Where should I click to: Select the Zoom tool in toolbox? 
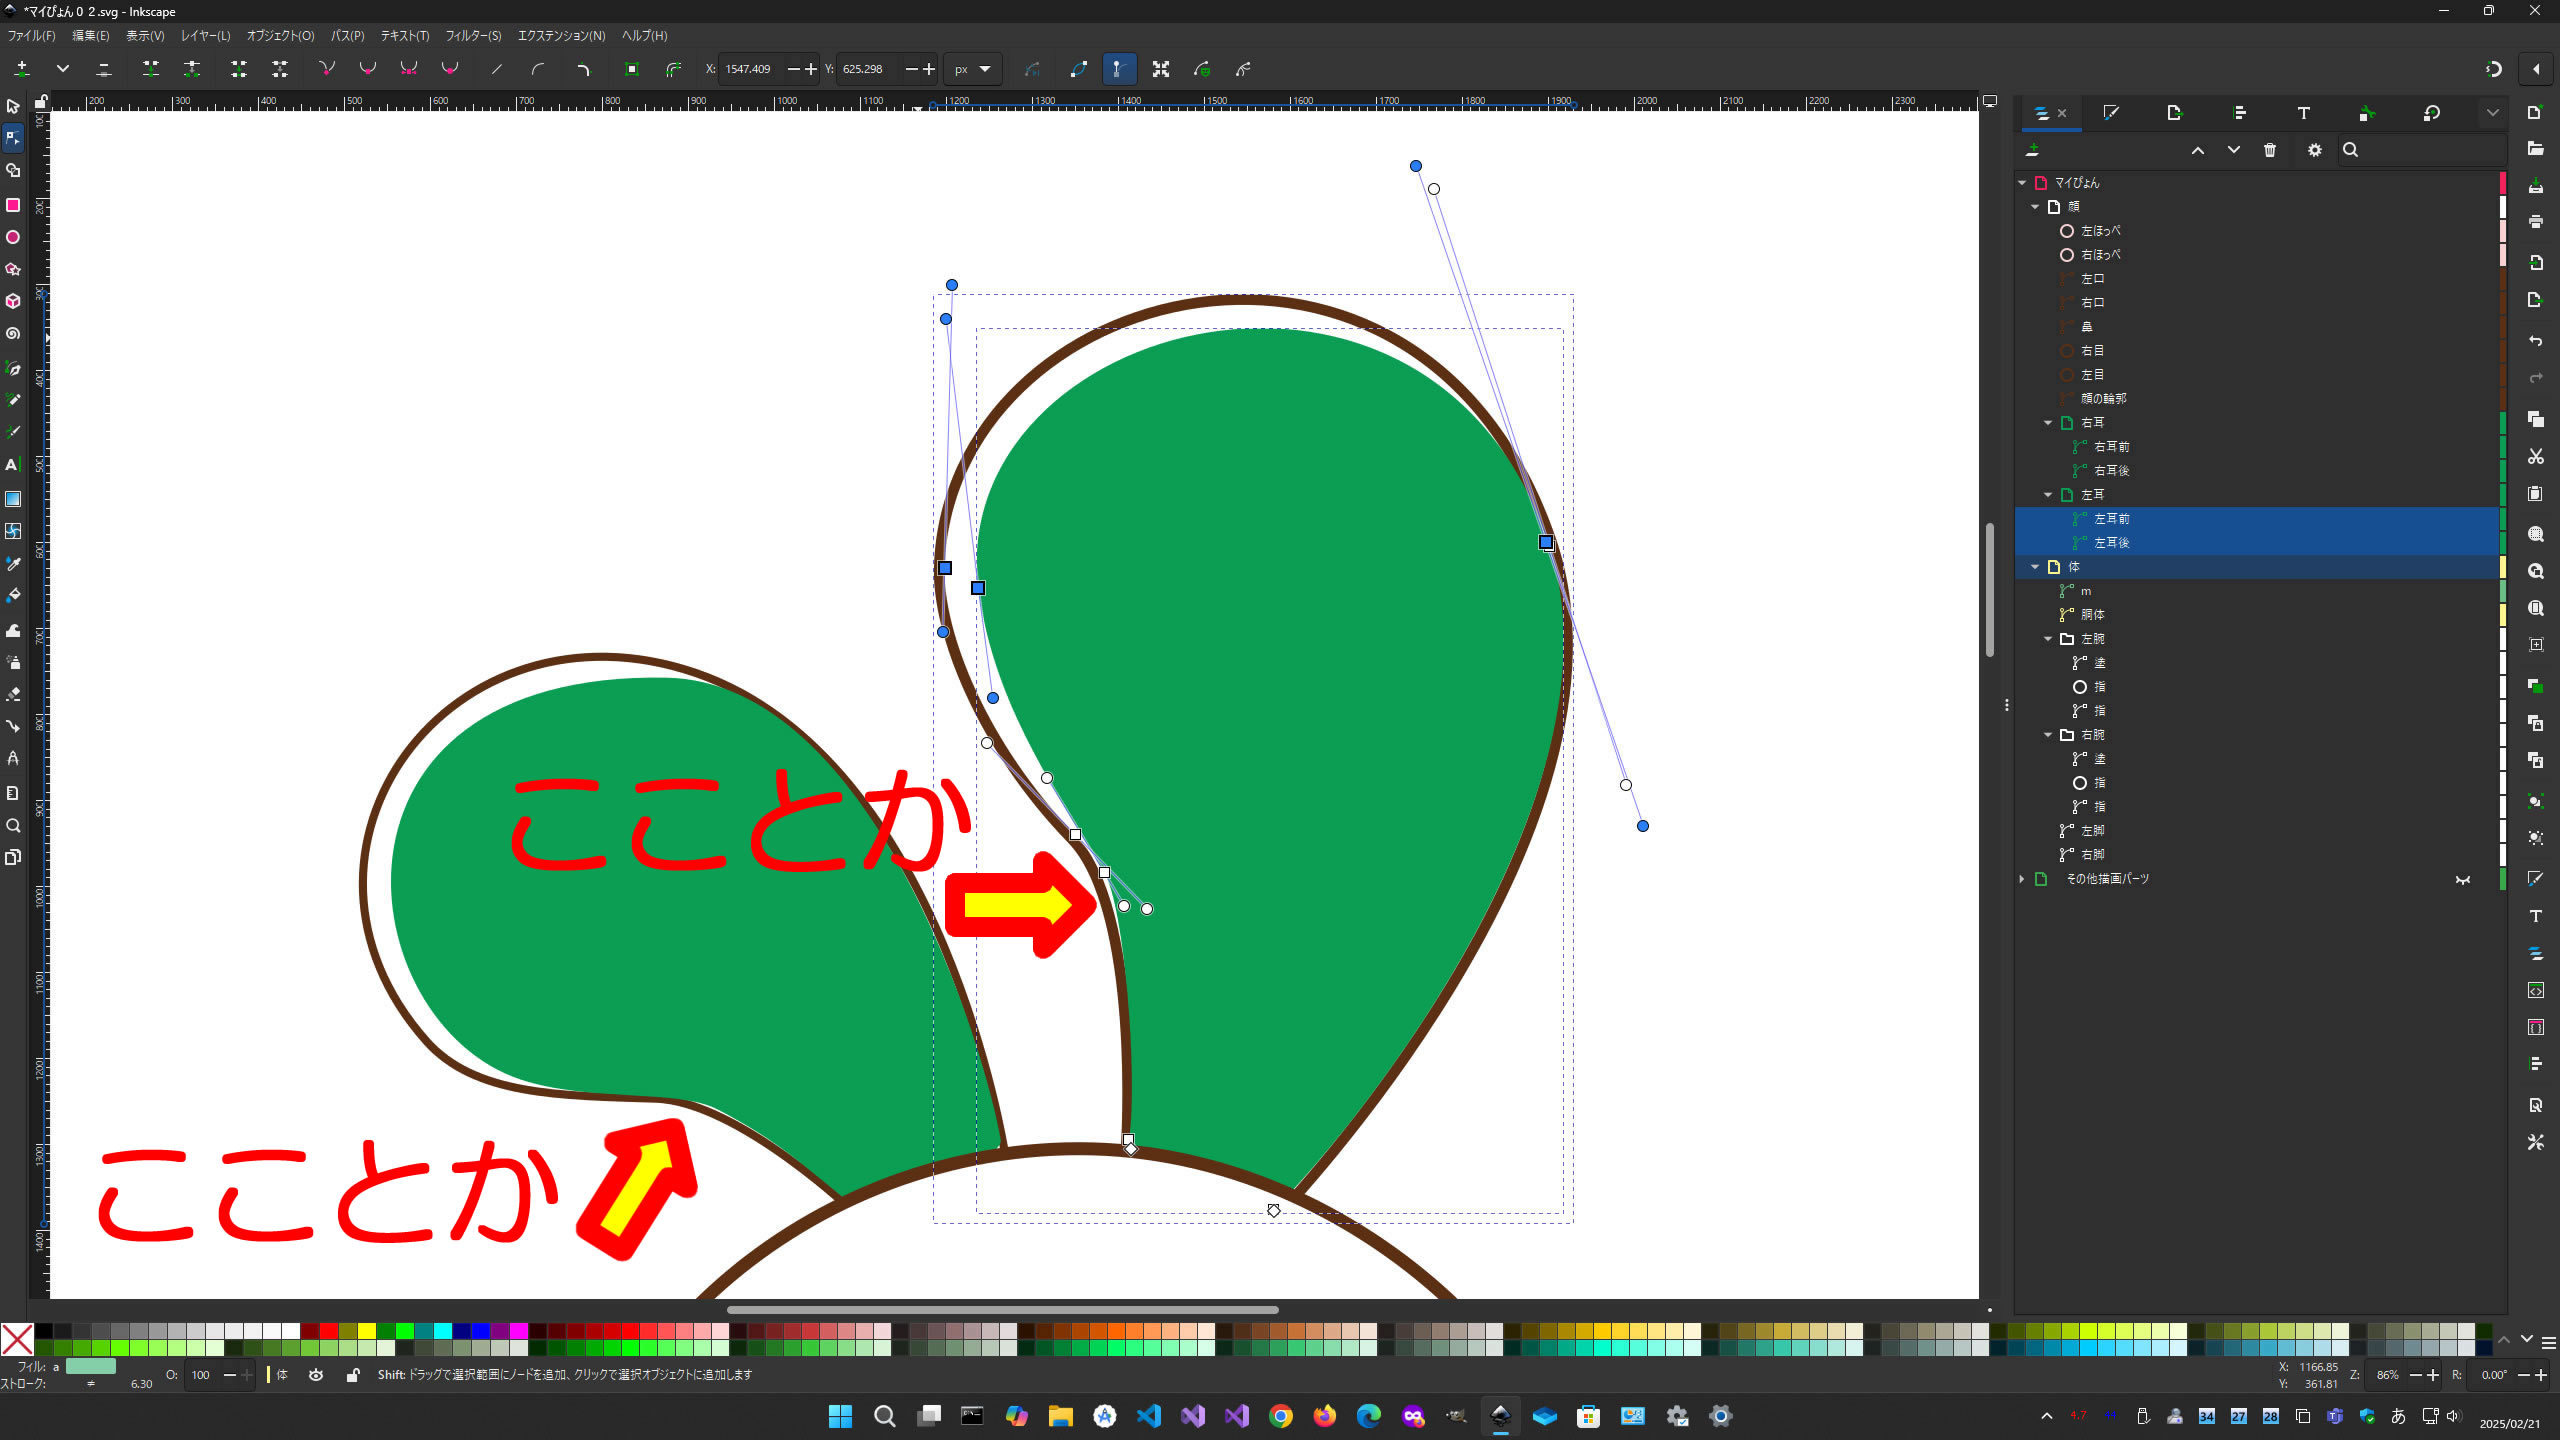click(13, 826)
